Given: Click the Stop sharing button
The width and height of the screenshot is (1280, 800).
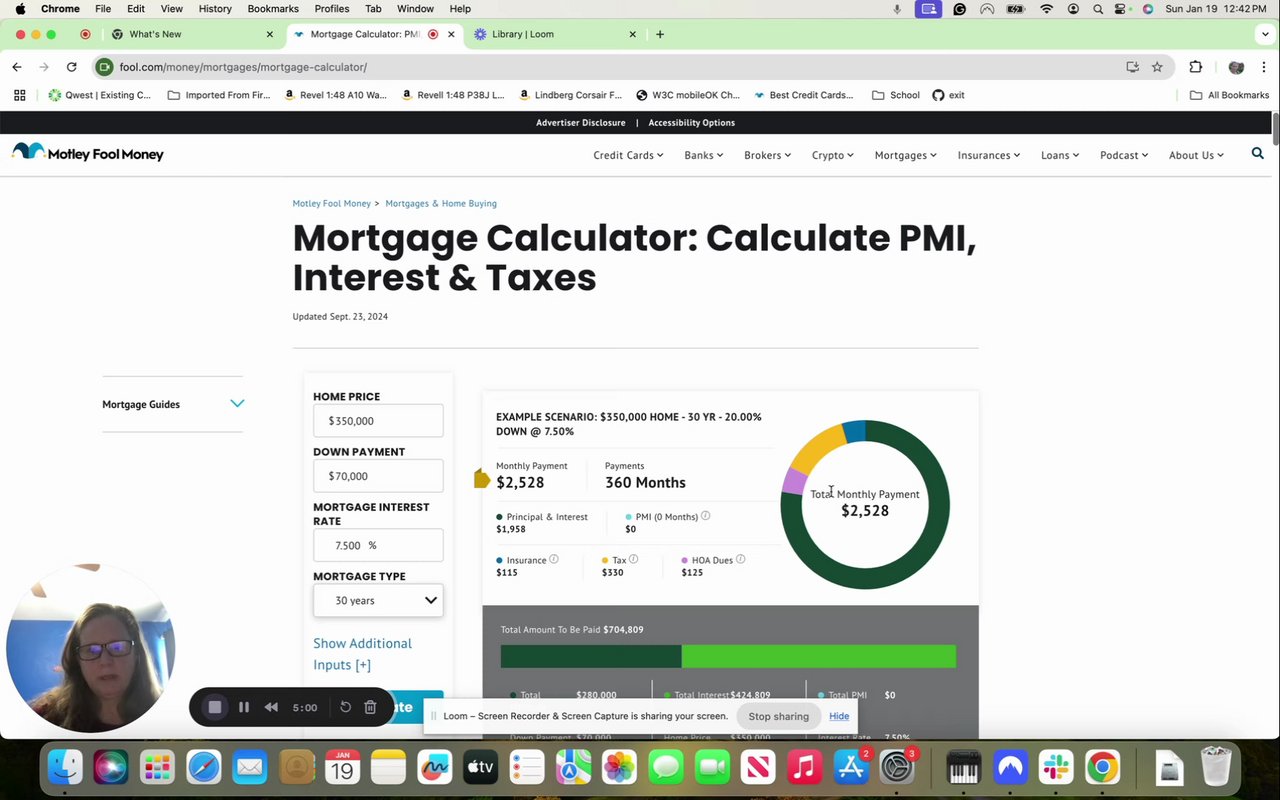Looking at the screenshot, I should [x=778, y=716].
